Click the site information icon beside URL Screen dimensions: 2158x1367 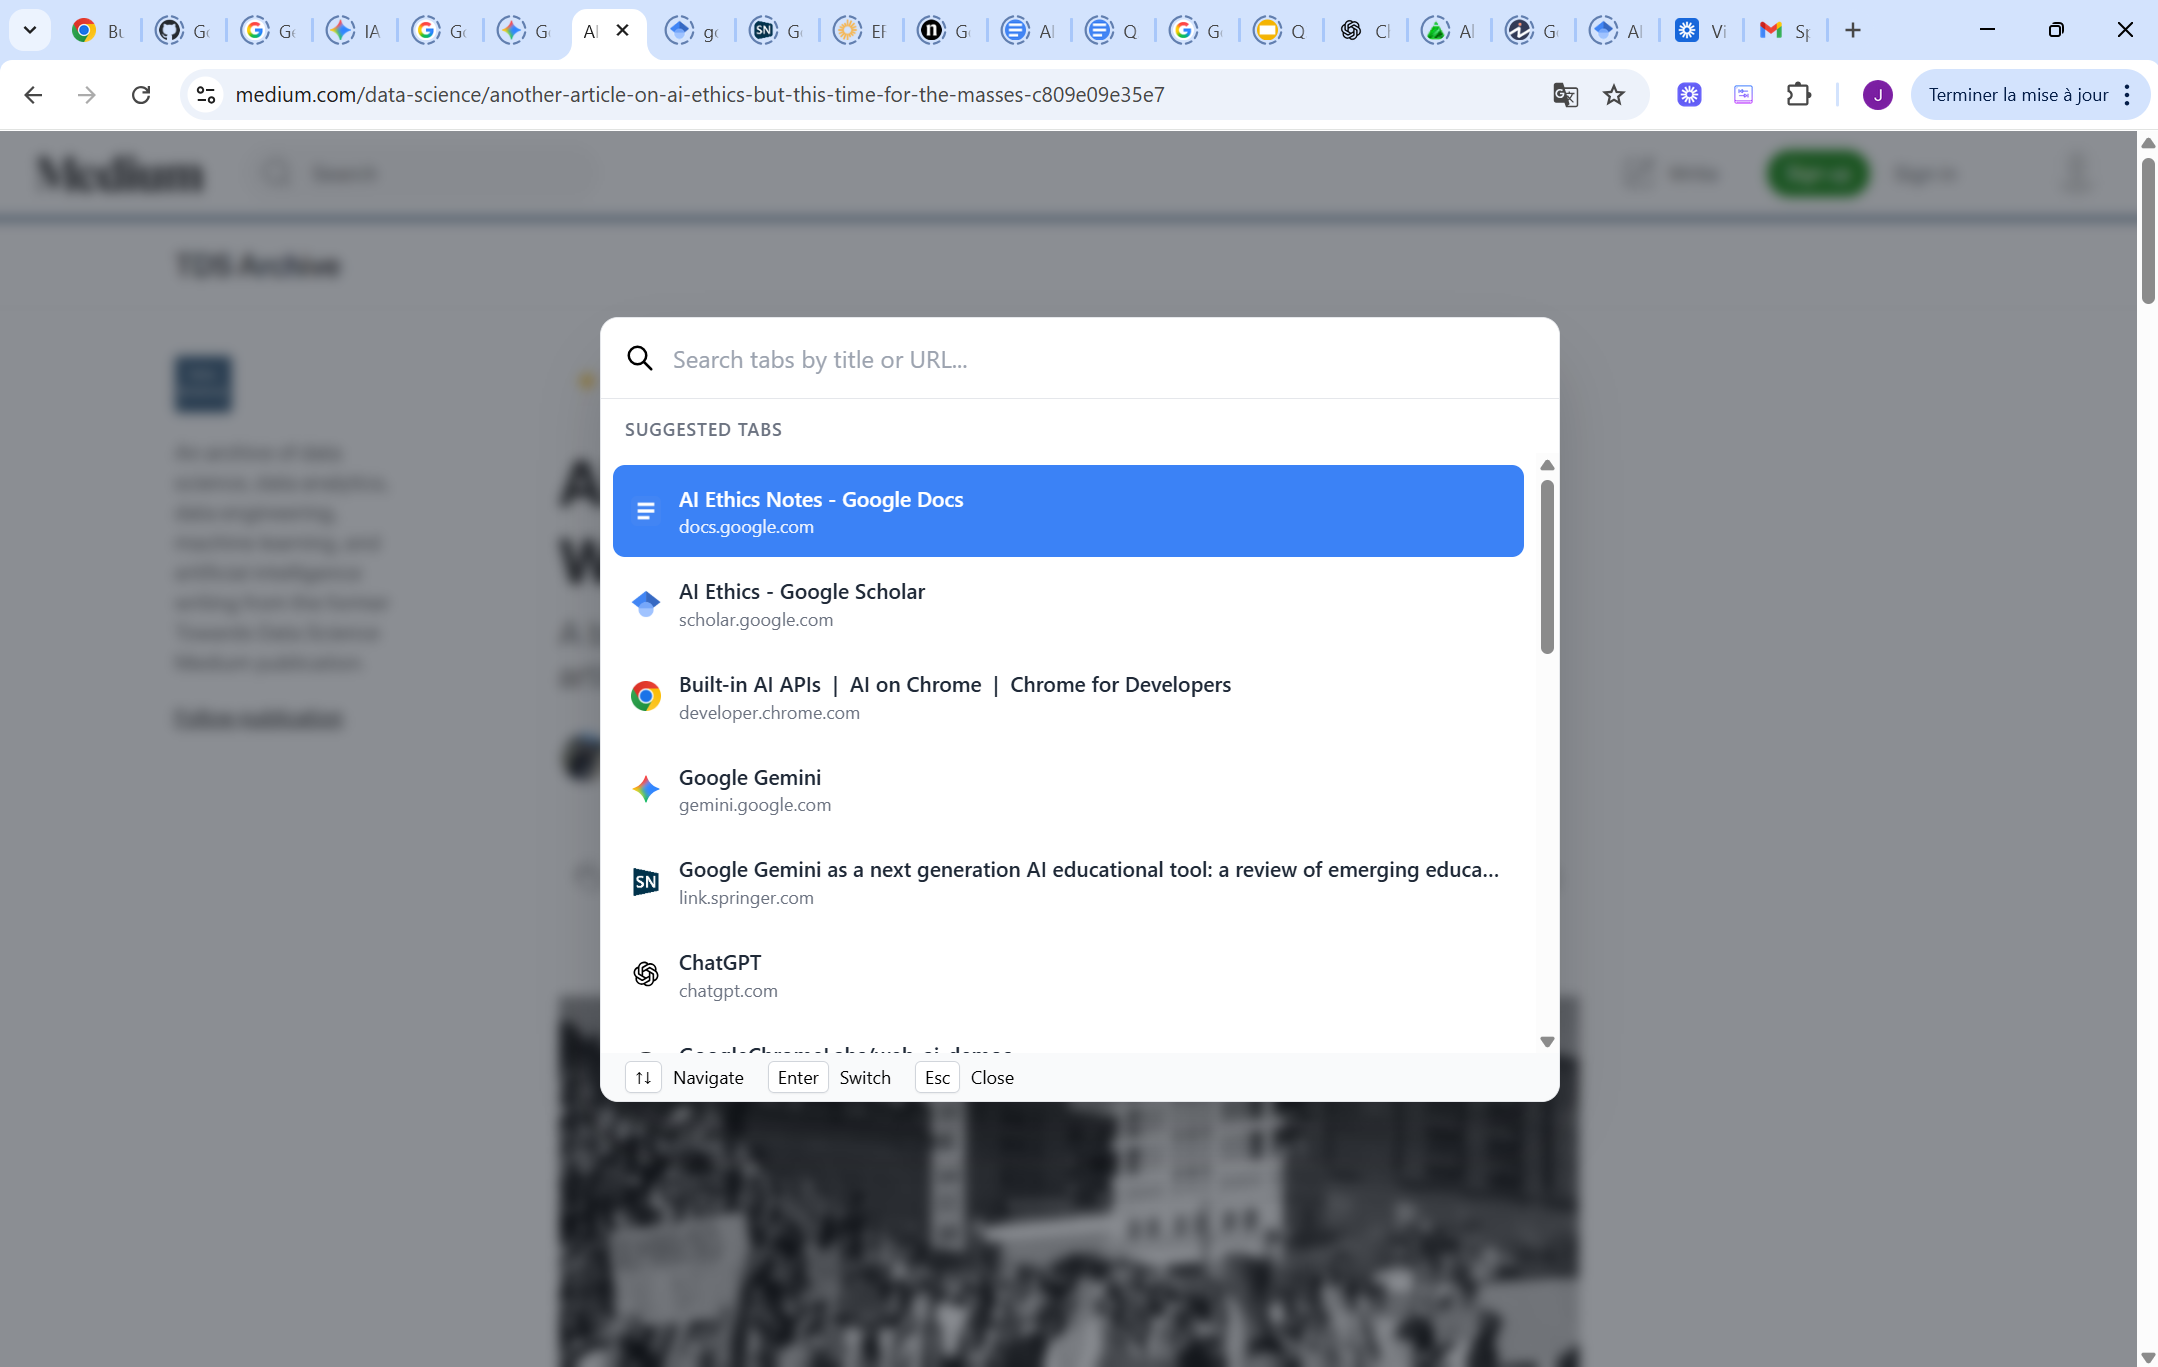206,95
